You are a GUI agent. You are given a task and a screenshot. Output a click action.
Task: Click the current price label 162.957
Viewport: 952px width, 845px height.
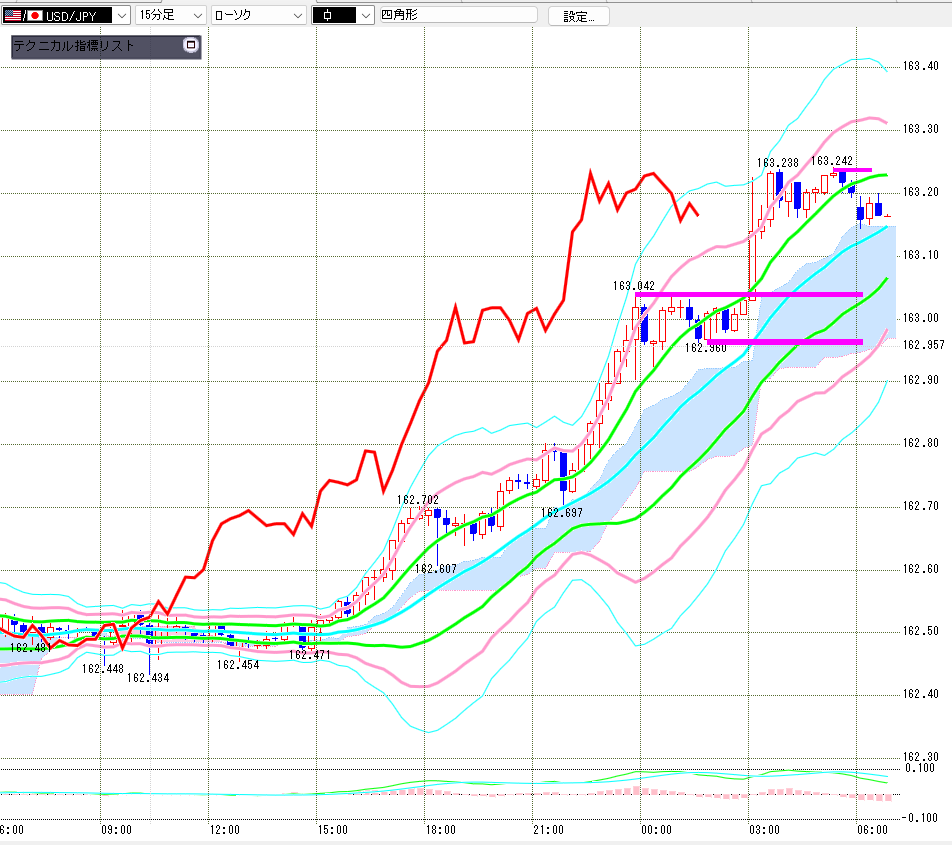point(923,345)
